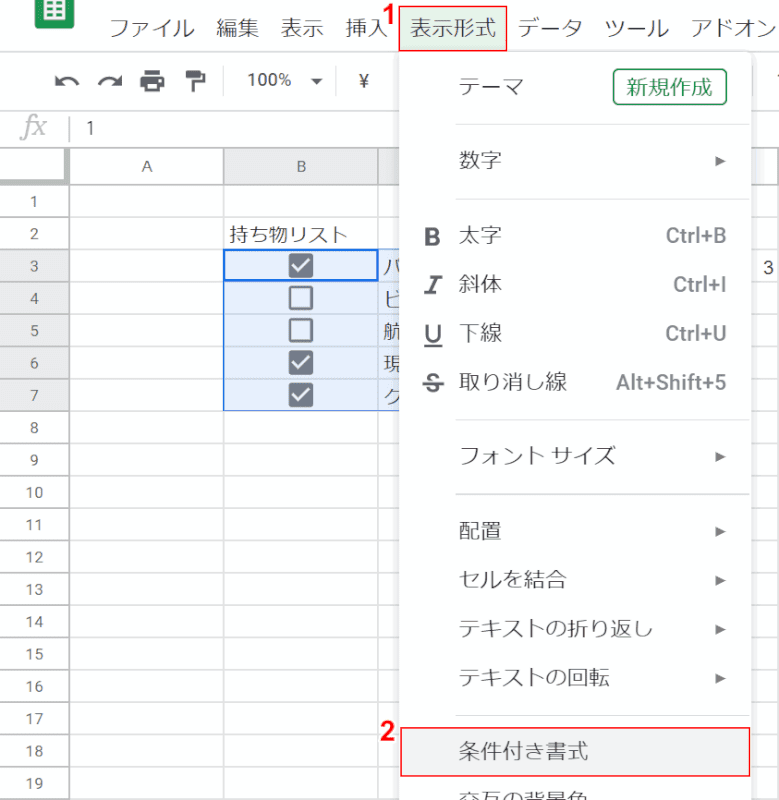Open the ツール menu
This screenshot has width=779, height=800.
636,28
